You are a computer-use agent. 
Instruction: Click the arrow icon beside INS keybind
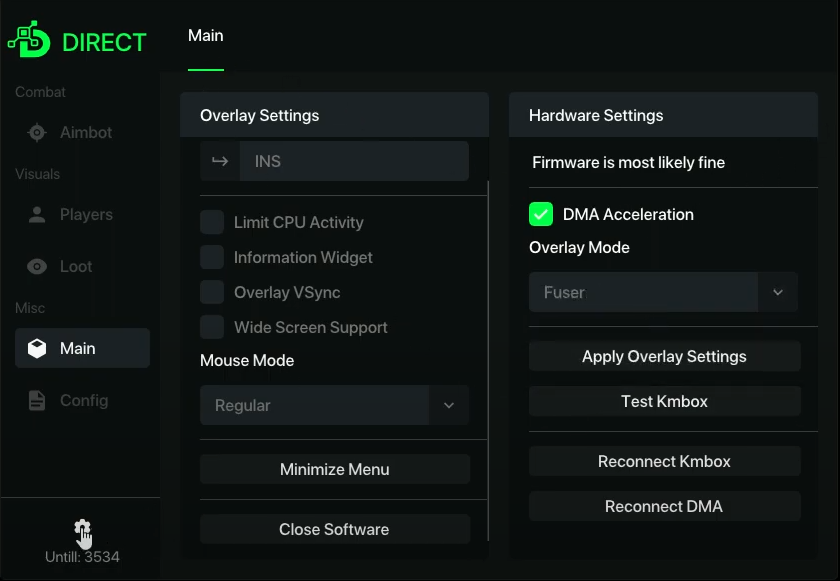220,161
